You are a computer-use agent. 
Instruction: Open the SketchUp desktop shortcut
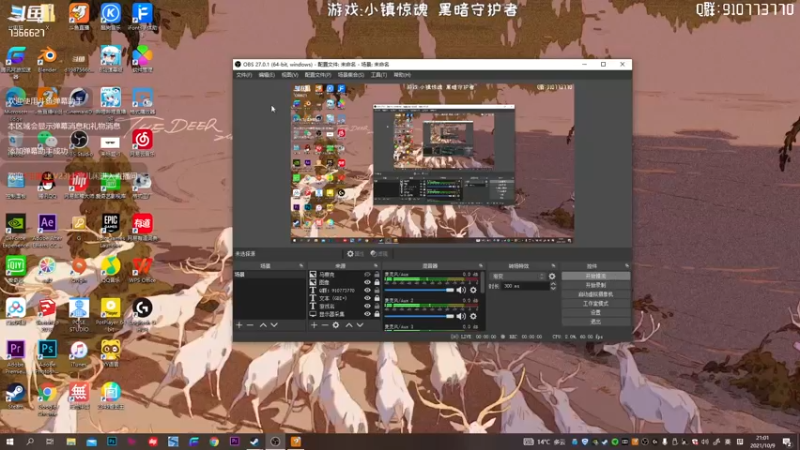coord(47,312)
